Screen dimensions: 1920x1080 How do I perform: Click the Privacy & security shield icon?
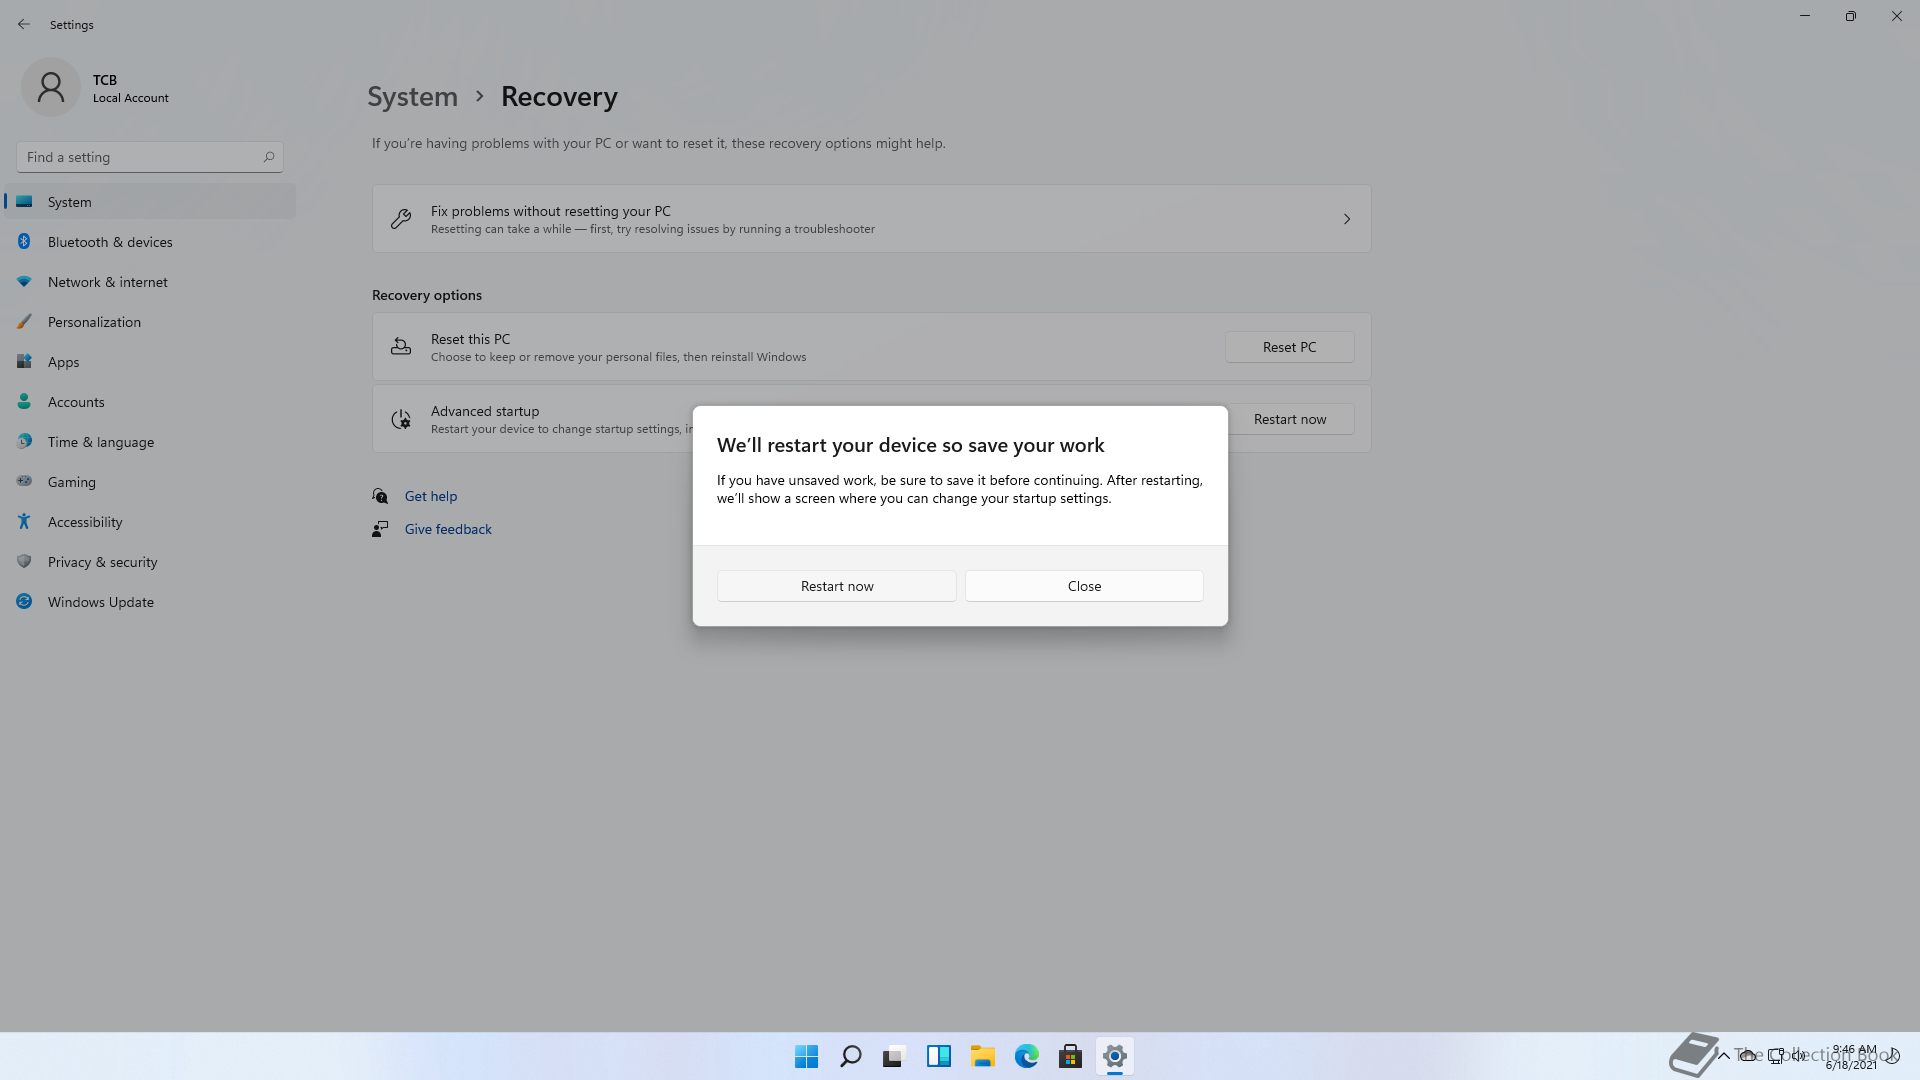click(x=24, y=562)
